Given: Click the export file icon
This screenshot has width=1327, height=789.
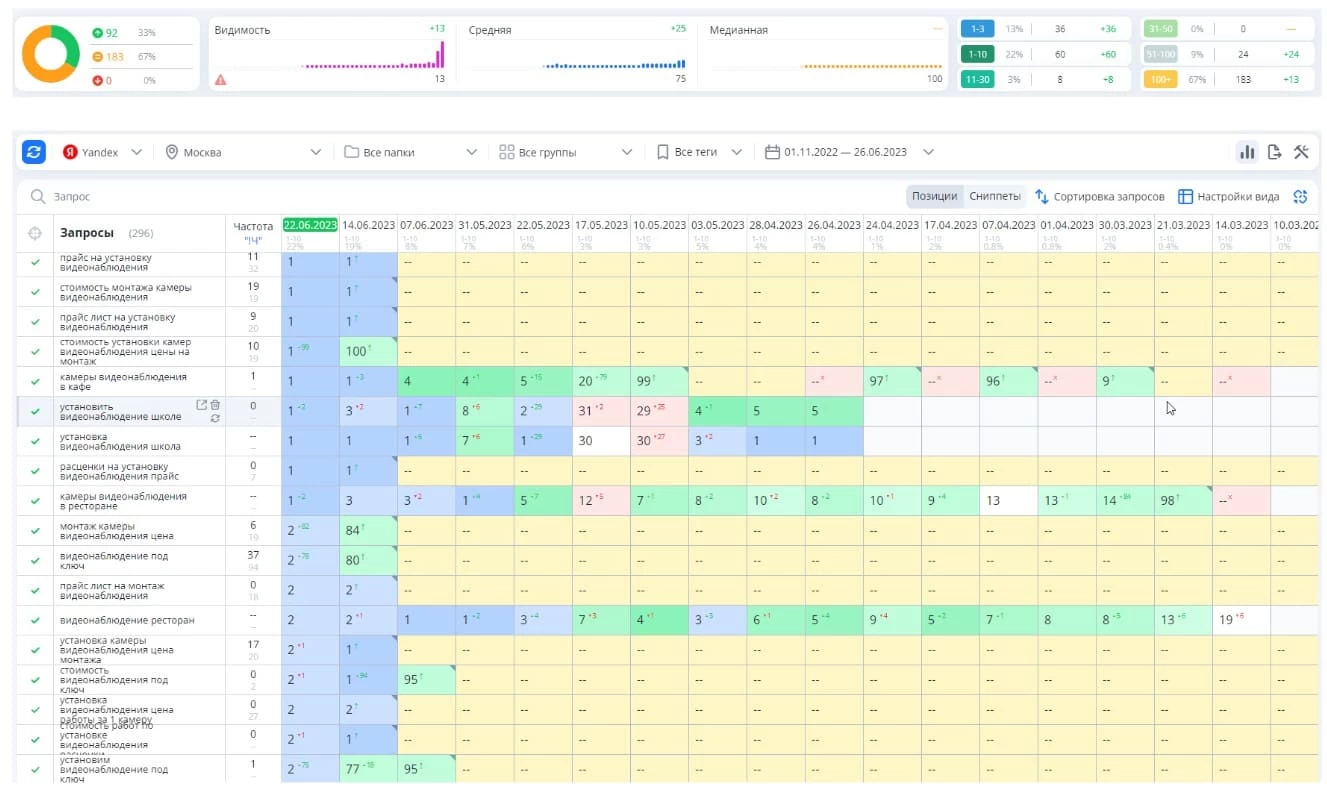Looking at the screenshot, I should [x=1274, y=152].
